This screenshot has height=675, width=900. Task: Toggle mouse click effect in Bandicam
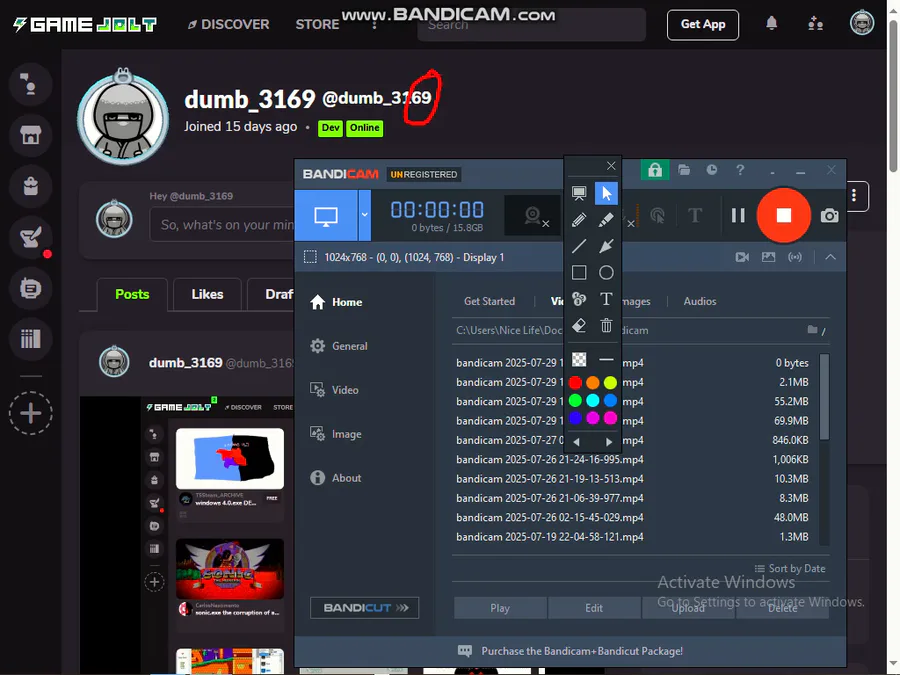click(658, 216)
